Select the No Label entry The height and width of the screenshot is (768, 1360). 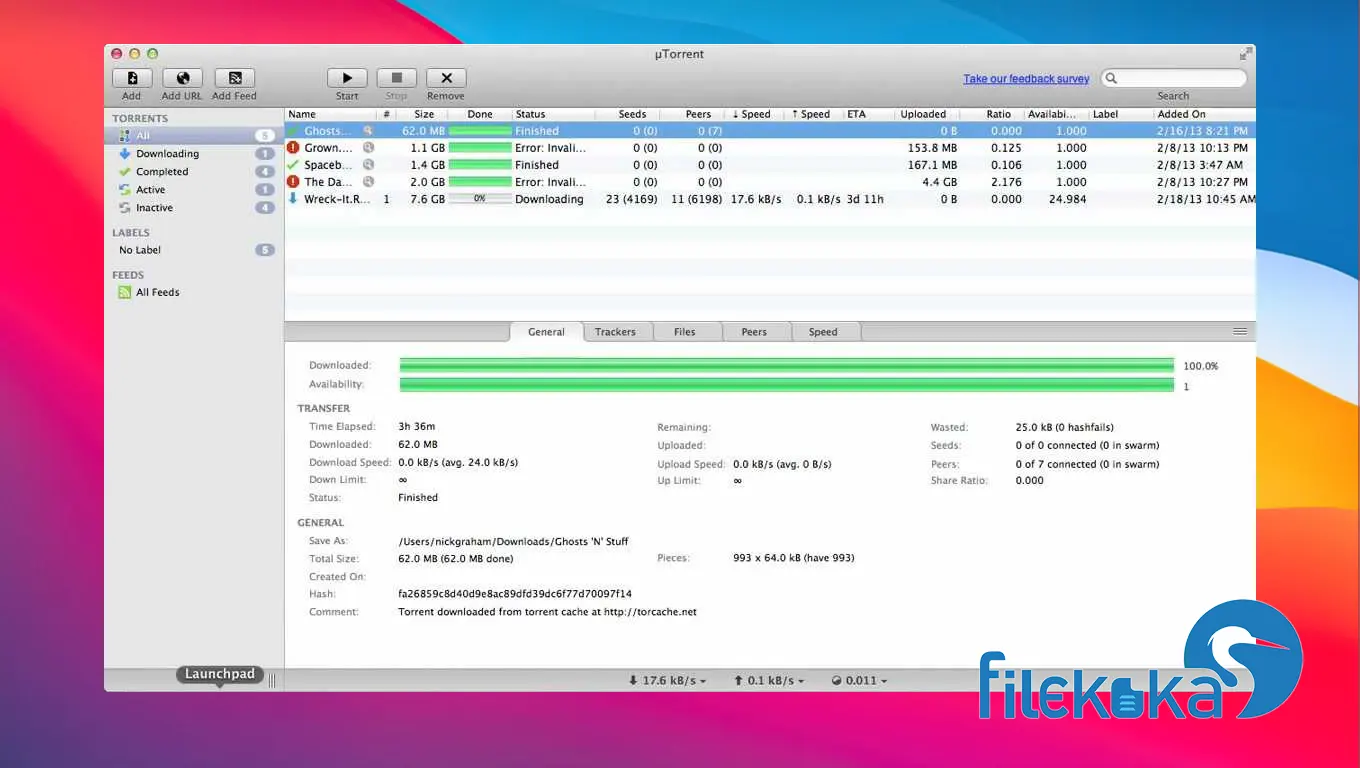click(194, 250)
